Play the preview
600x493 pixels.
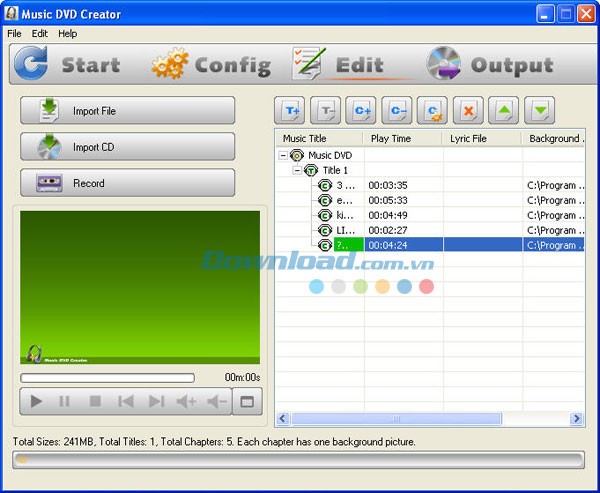coord(36,402)
